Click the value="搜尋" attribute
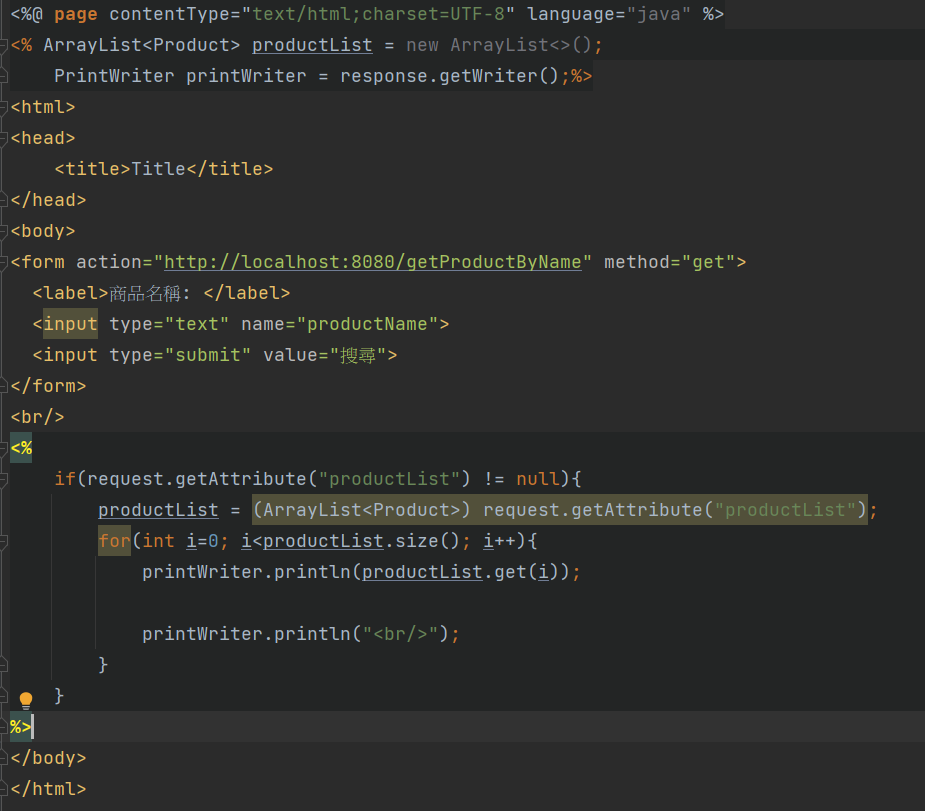Viewport: 925px width, 811px height. (x=325, y=355)
